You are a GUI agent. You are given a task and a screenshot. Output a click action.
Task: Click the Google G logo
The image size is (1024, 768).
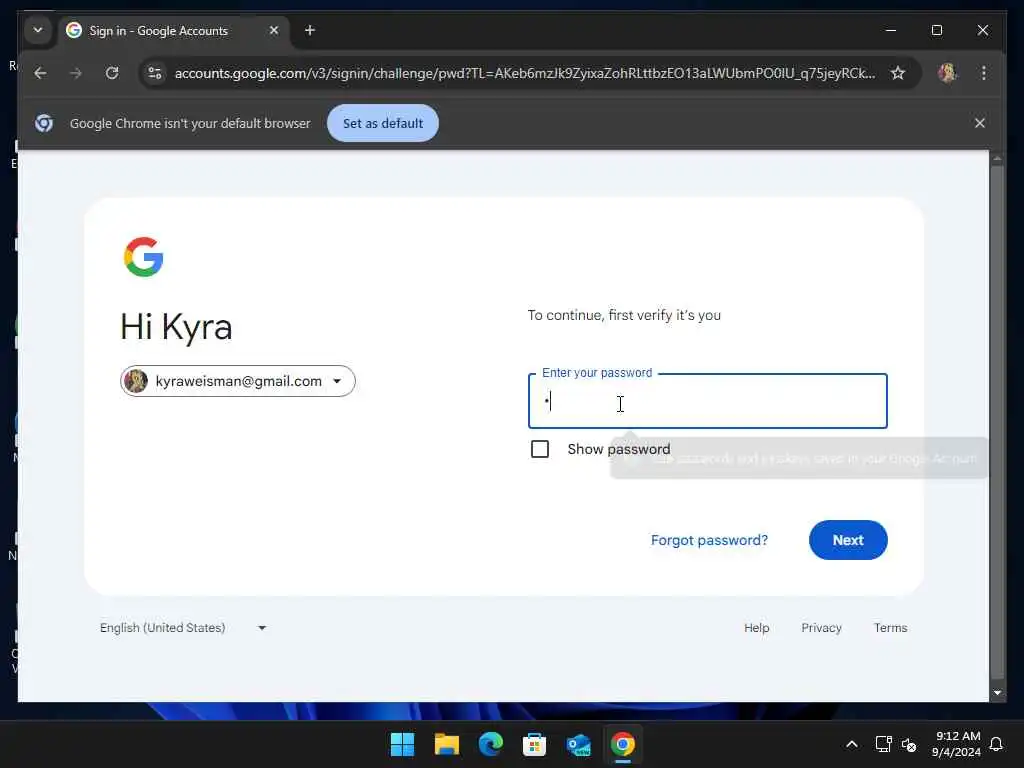[x=144, y=257]
